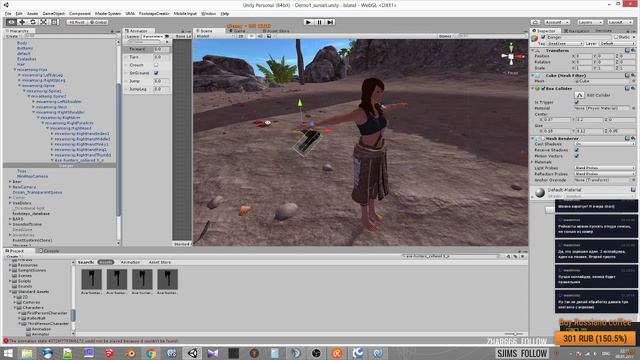
Task: Toggle the Crouch parameter checkbox
Action: 156,65
